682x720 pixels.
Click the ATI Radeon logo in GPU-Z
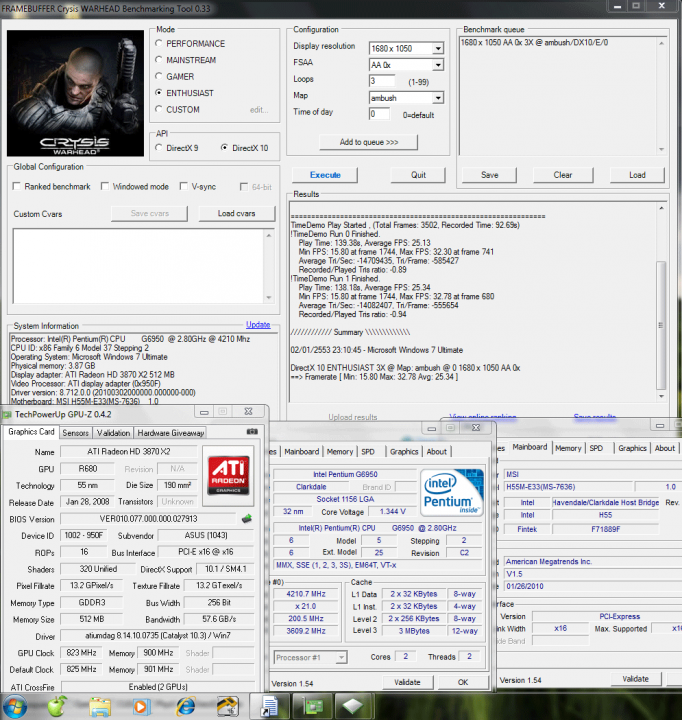pyautogui.click(x=228, y=475)
